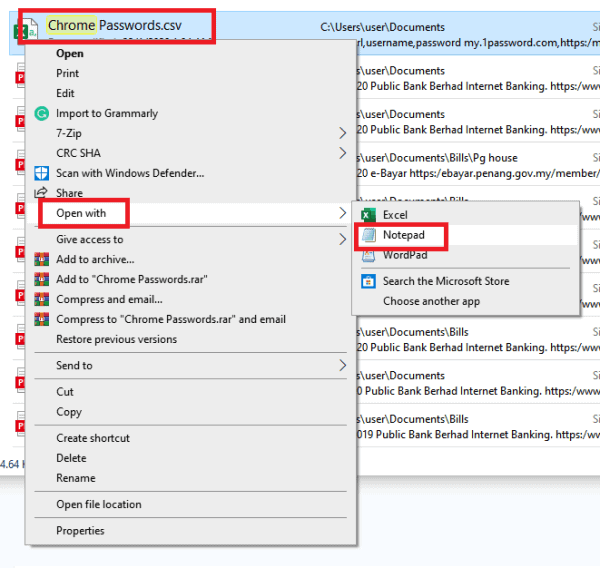Click the 019 Public Bank Berhad result text
Viewport: 600px width, 568px height.
[x=478, y=434]
